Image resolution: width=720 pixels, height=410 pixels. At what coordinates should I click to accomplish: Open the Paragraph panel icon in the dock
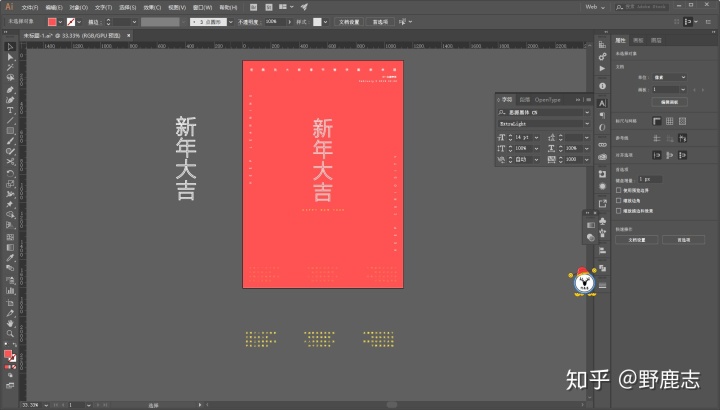pyautogui.click(x=602, y=115)
